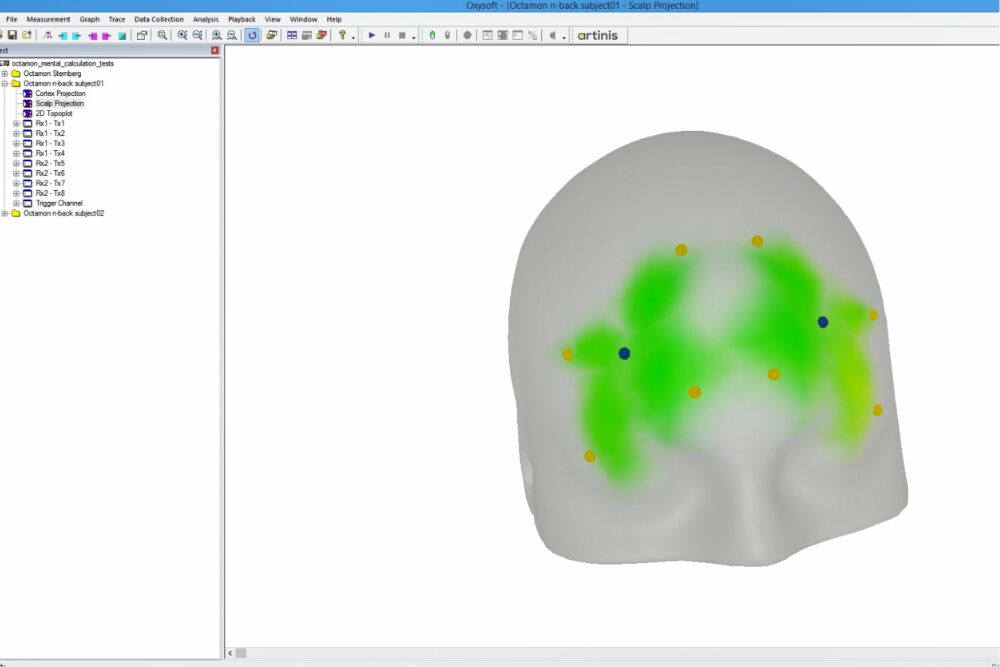Click the percent icon in toolbar
This screenshot has width=1000, height=667.
click(532, 35)
